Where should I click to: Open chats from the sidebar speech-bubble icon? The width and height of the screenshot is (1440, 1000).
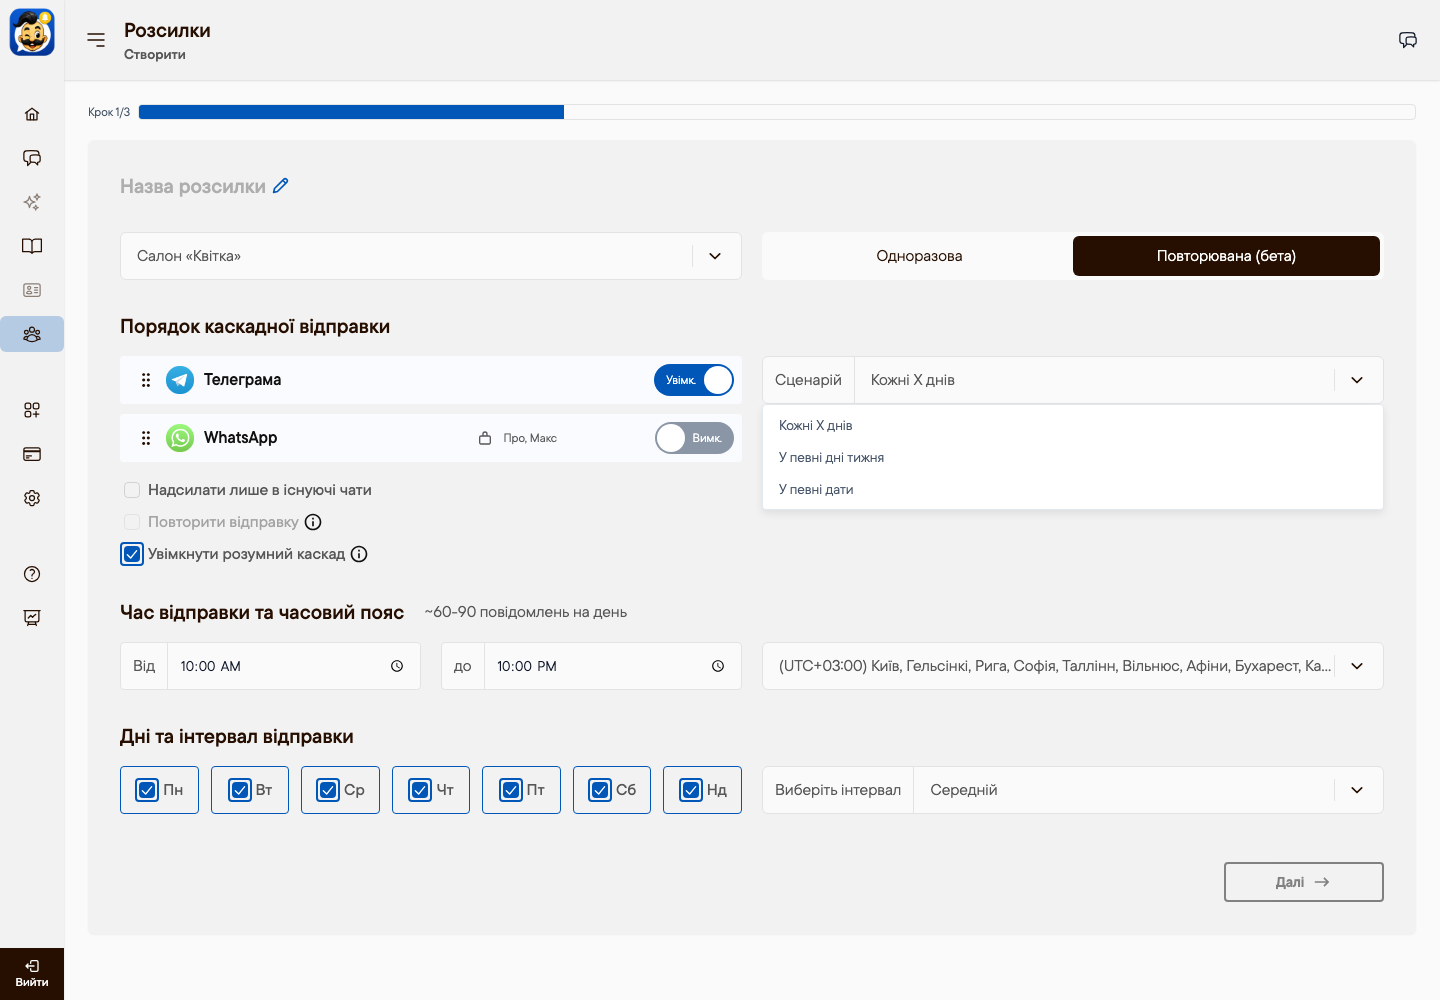click(x=32, y=158)
